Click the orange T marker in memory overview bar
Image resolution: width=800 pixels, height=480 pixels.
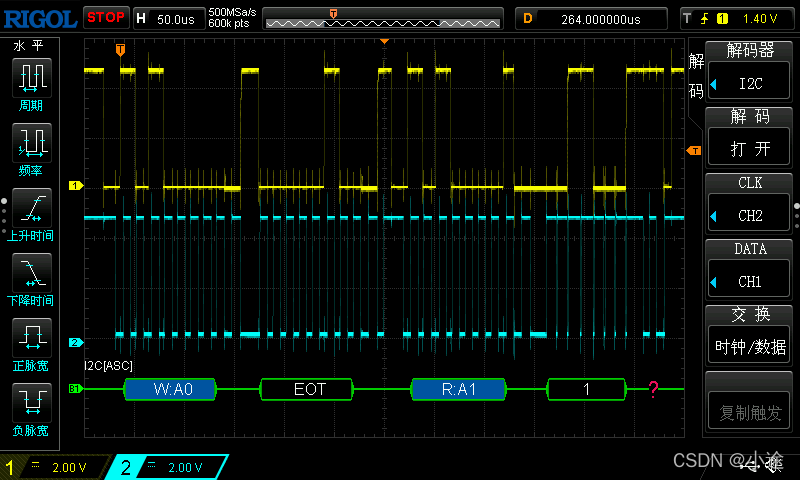333,14
